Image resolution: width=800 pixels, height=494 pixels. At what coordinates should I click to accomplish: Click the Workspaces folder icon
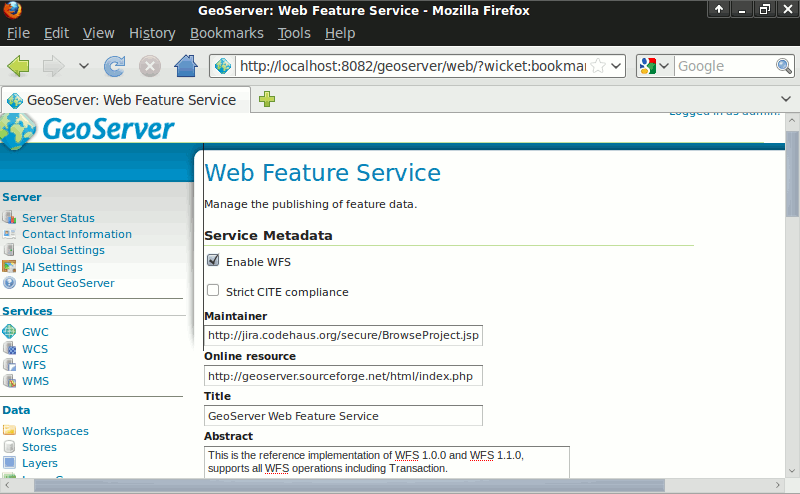coord(9,430)
